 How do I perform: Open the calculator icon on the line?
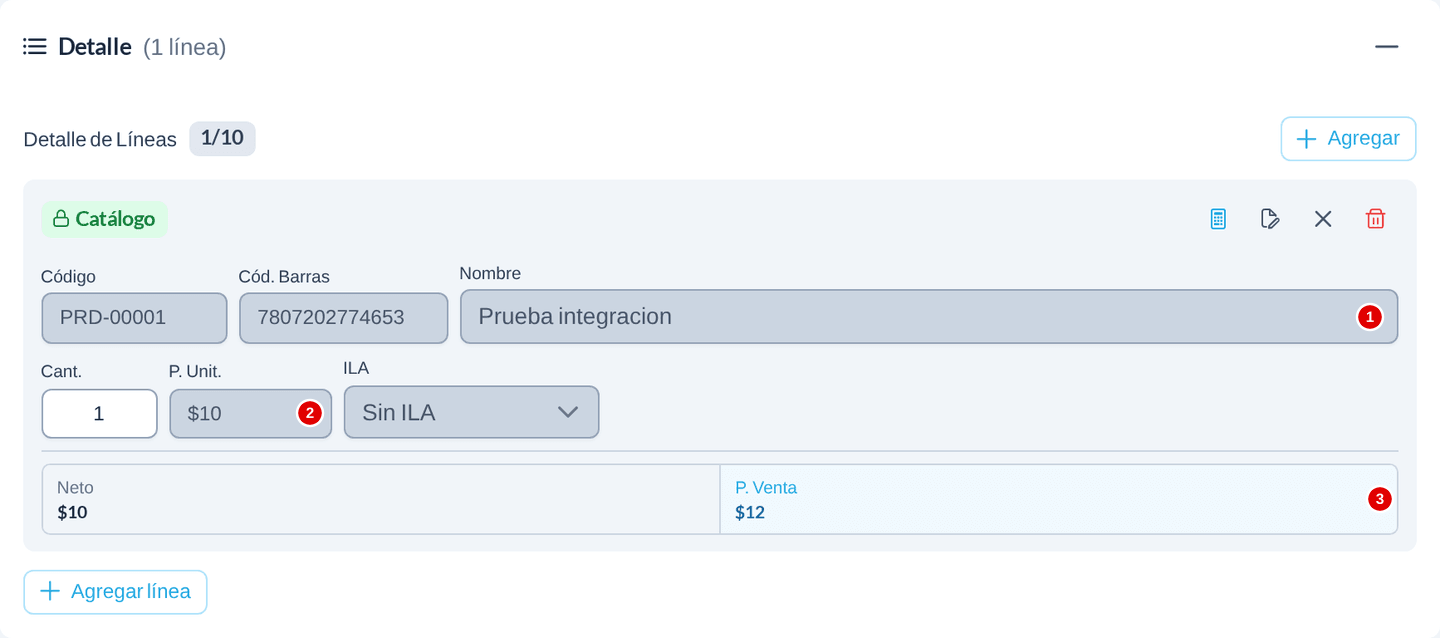point(1218,219)
